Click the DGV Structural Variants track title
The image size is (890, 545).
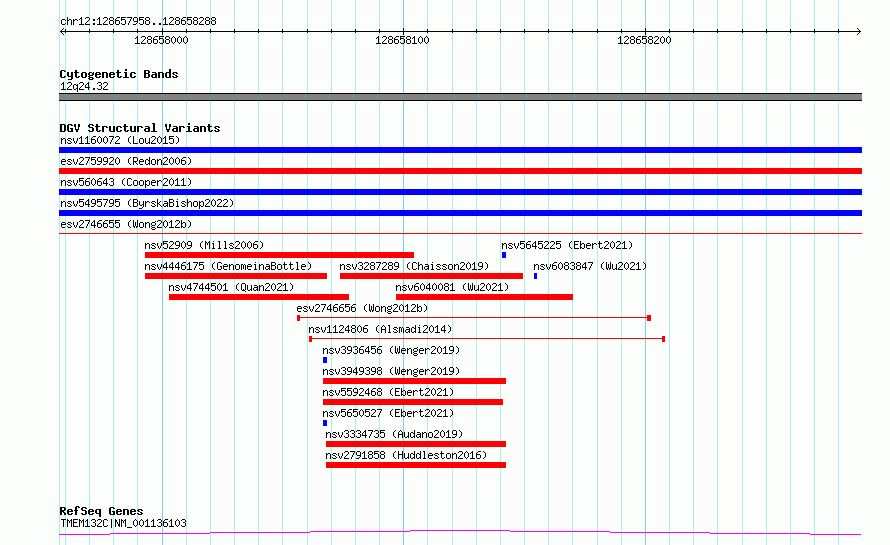tap(140, 128)
